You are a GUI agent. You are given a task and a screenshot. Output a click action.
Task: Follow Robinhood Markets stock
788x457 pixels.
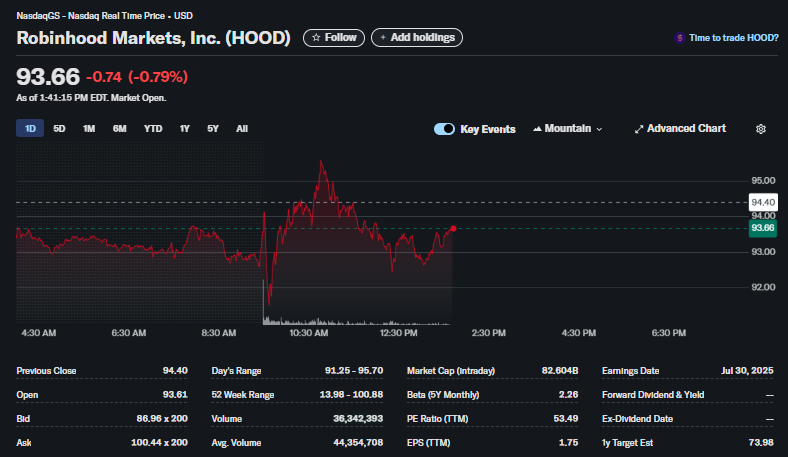tap(334, 38)
